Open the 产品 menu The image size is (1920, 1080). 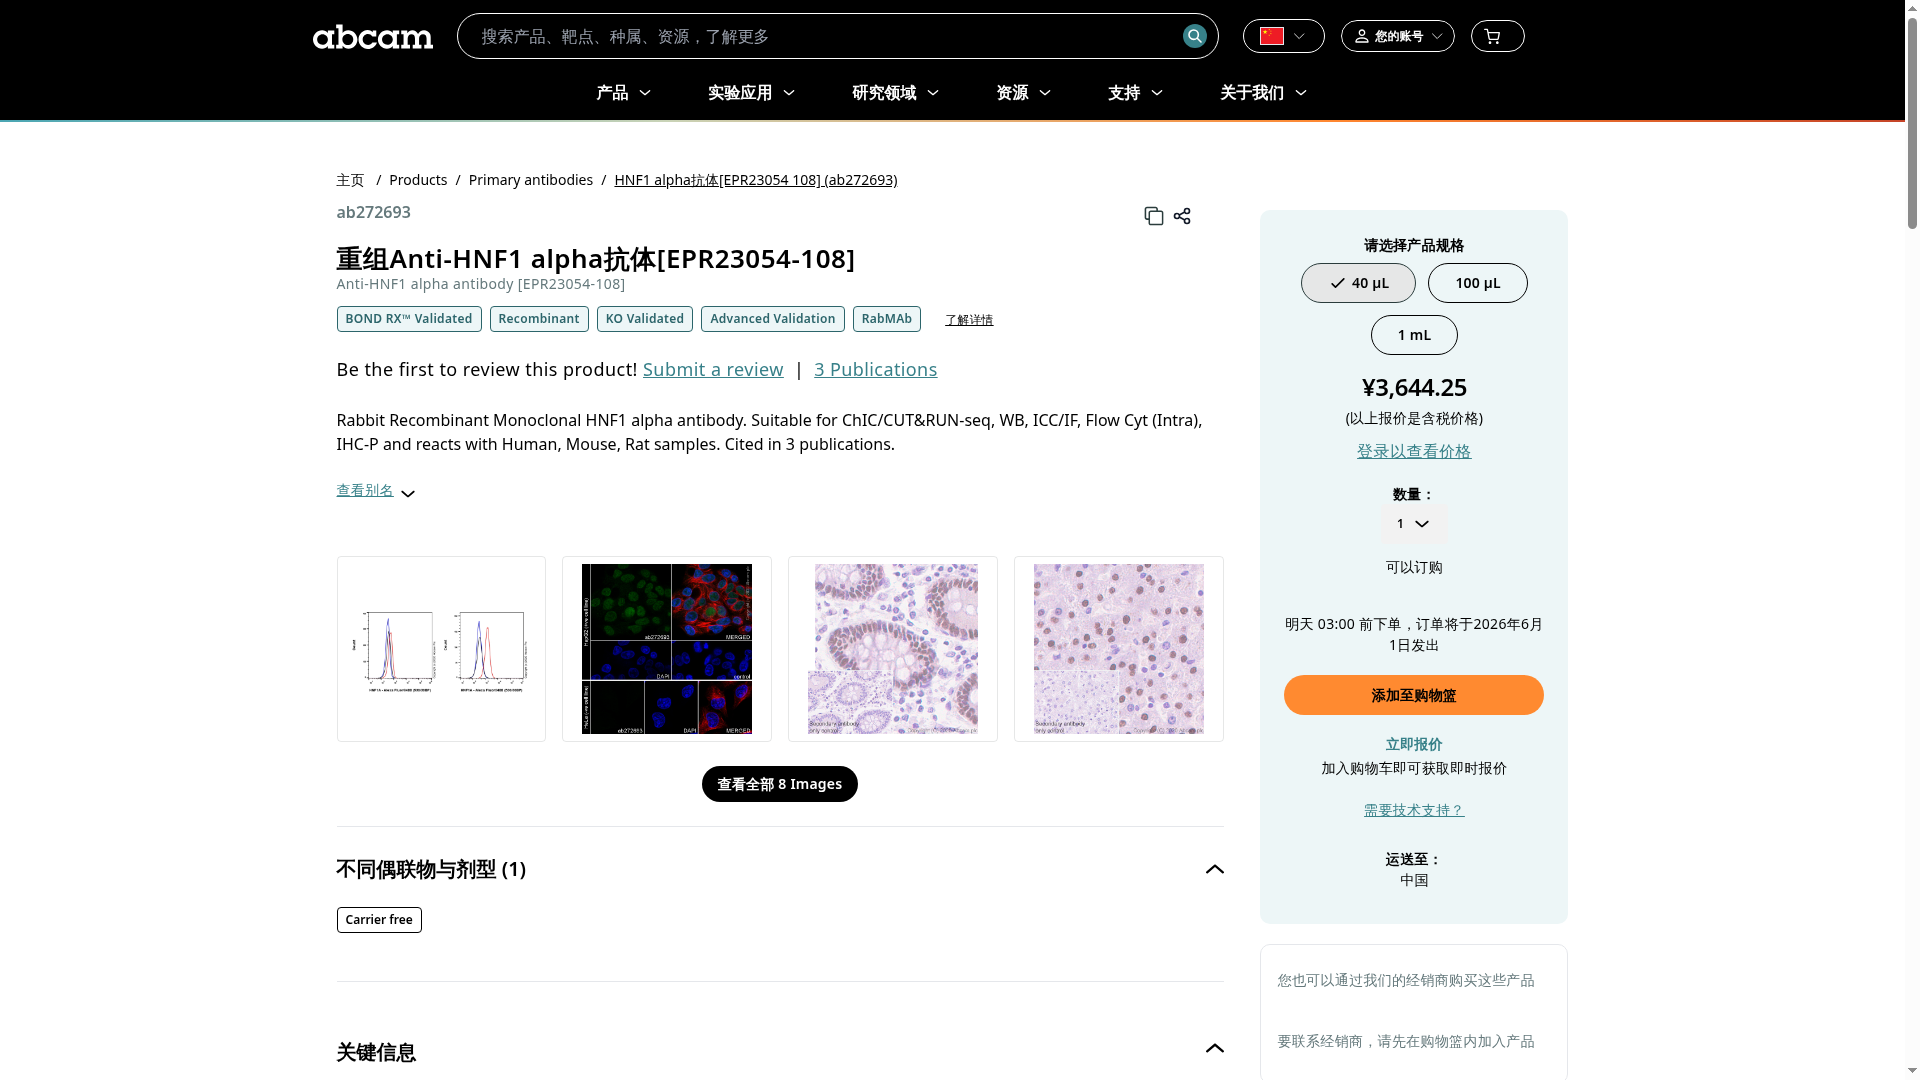pos(623,93)
